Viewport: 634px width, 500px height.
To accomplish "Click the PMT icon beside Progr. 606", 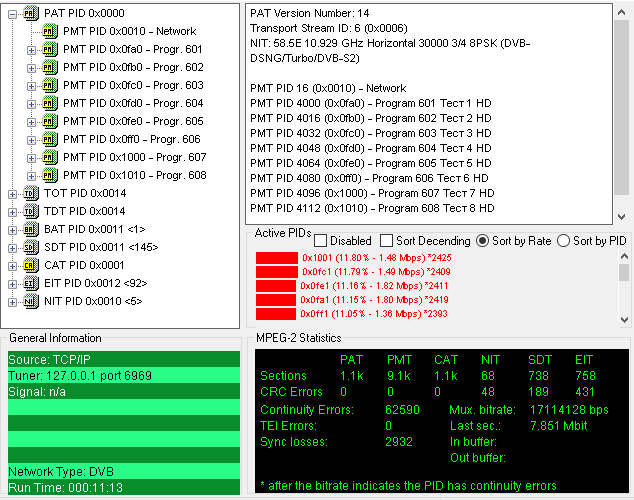I will (x=50, y=139).
